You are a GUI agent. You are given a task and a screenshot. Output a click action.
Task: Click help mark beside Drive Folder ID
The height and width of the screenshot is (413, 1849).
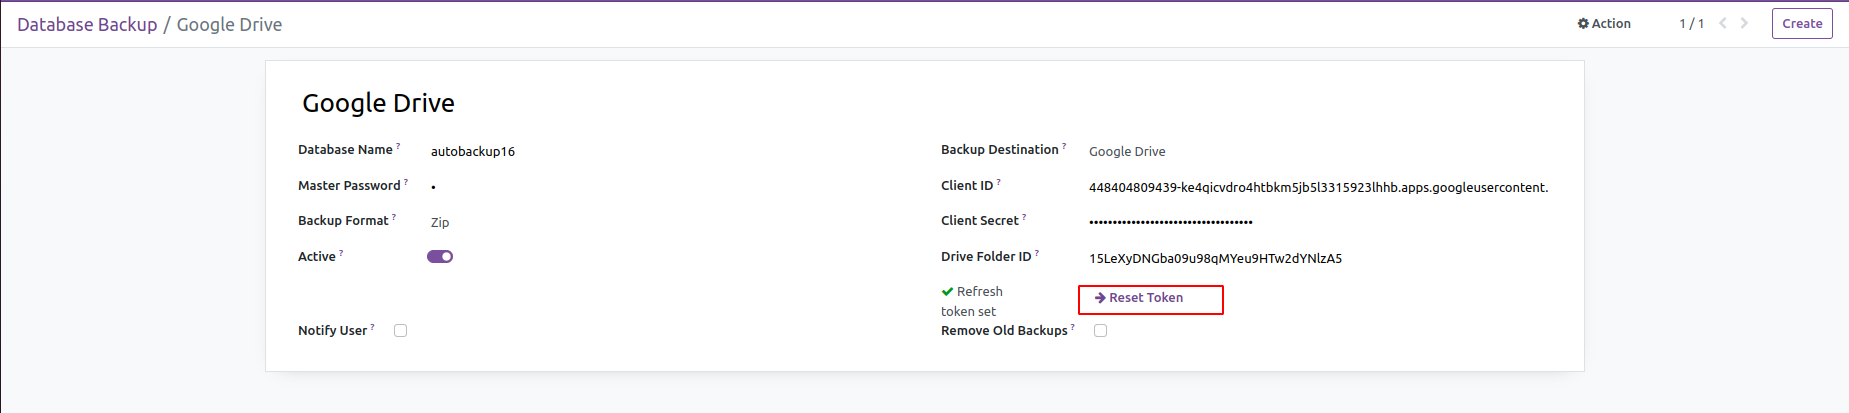[x=1036, y=253]
